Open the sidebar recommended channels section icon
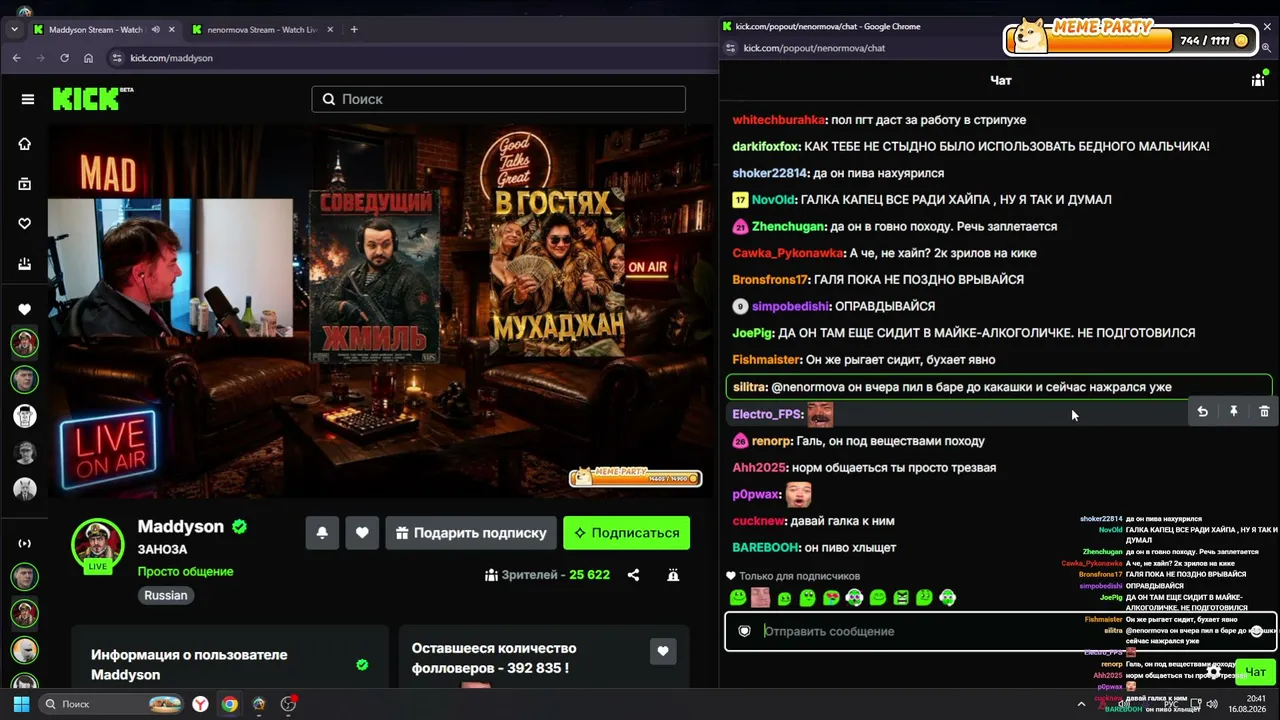The width and height of the screenshot is (1280, 720). (25, 543)
